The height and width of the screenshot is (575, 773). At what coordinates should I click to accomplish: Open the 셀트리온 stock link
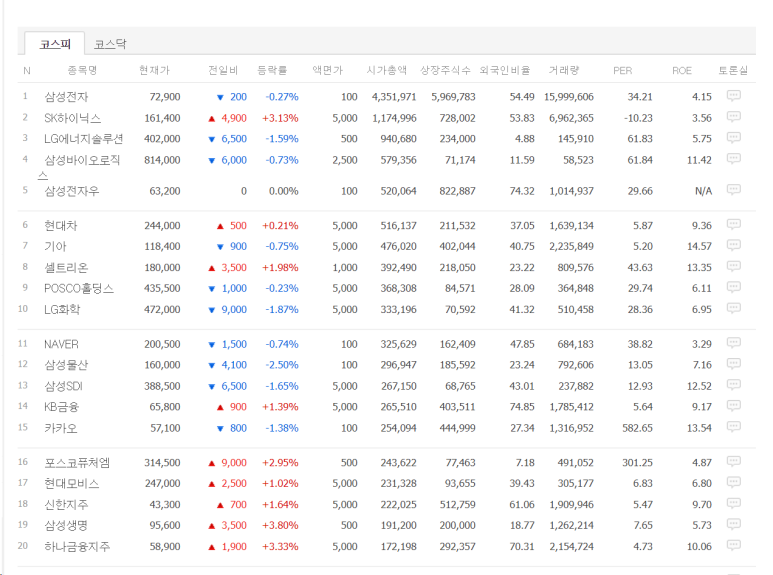pyautogui.click(x=66, y=267)
